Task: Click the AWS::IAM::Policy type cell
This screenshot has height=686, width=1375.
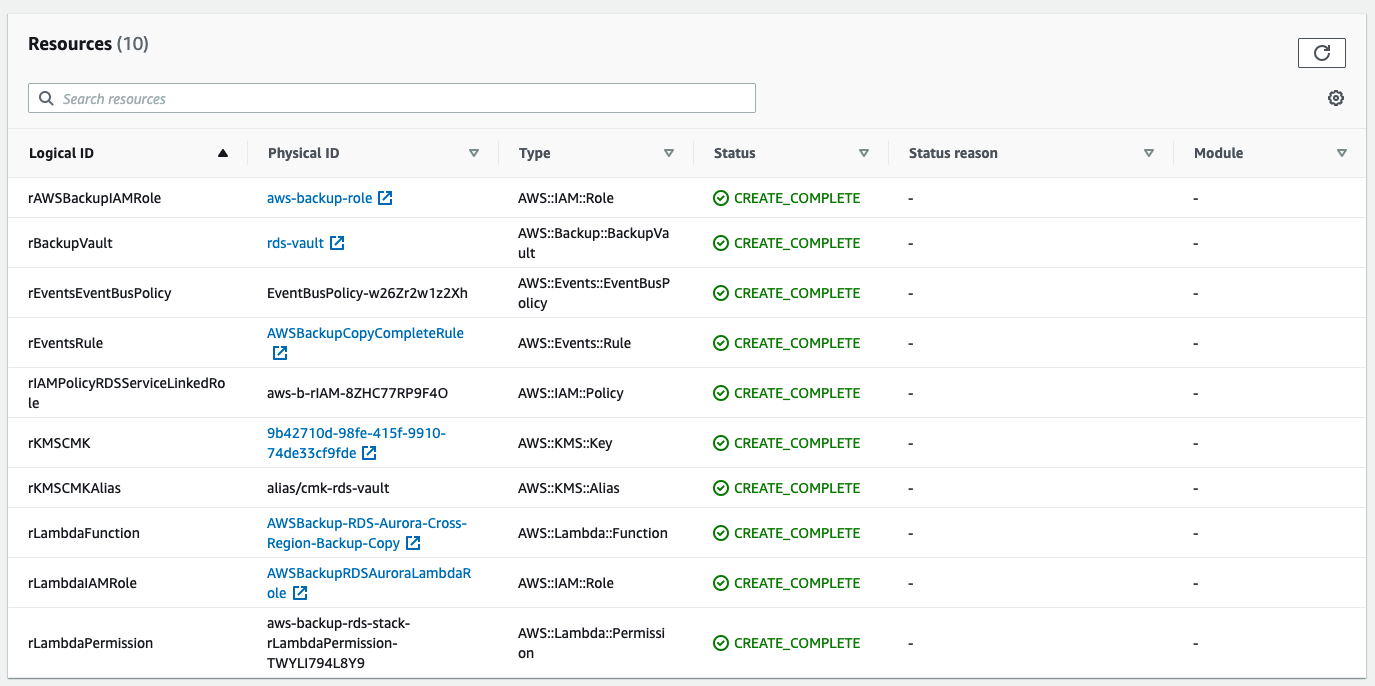Action: (571, 393)
